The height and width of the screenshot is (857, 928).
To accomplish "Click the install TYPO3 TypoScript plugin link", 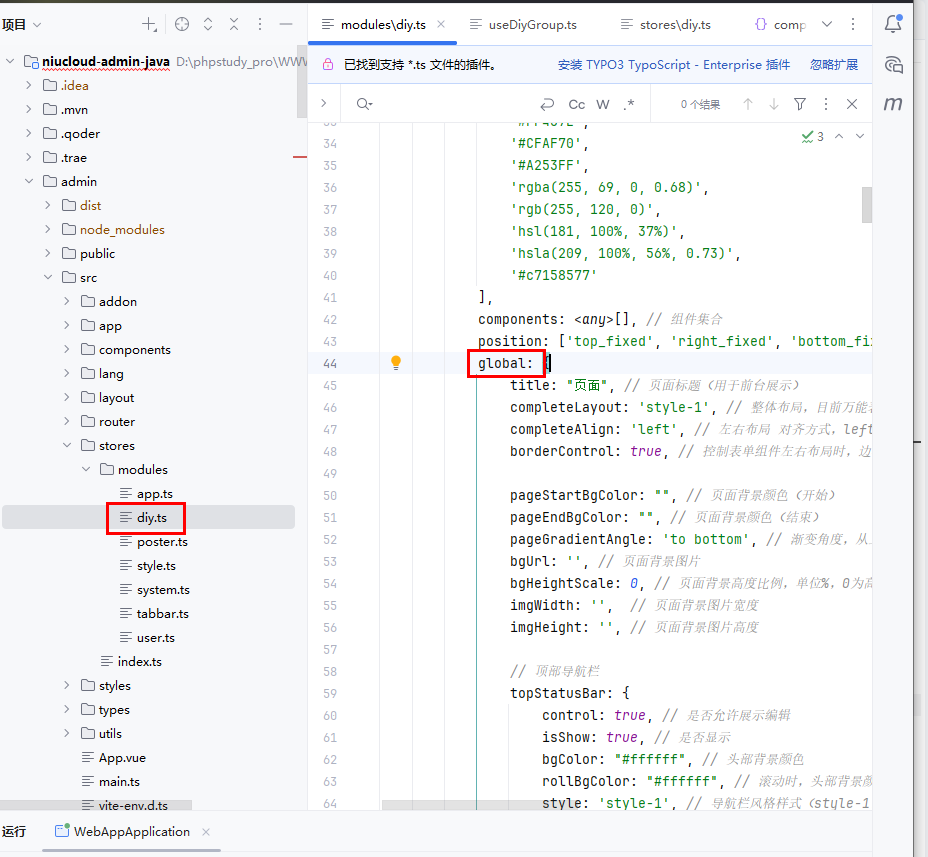I will pos(674,65).
